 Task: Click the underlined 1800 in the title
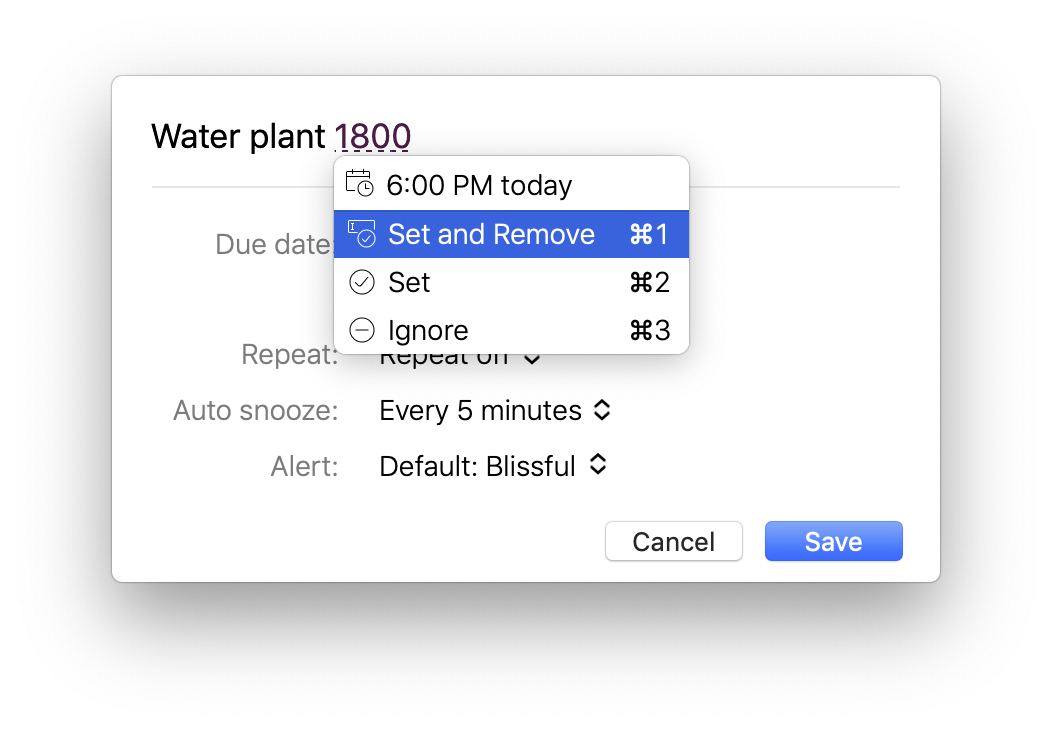(x=373, y=136)
